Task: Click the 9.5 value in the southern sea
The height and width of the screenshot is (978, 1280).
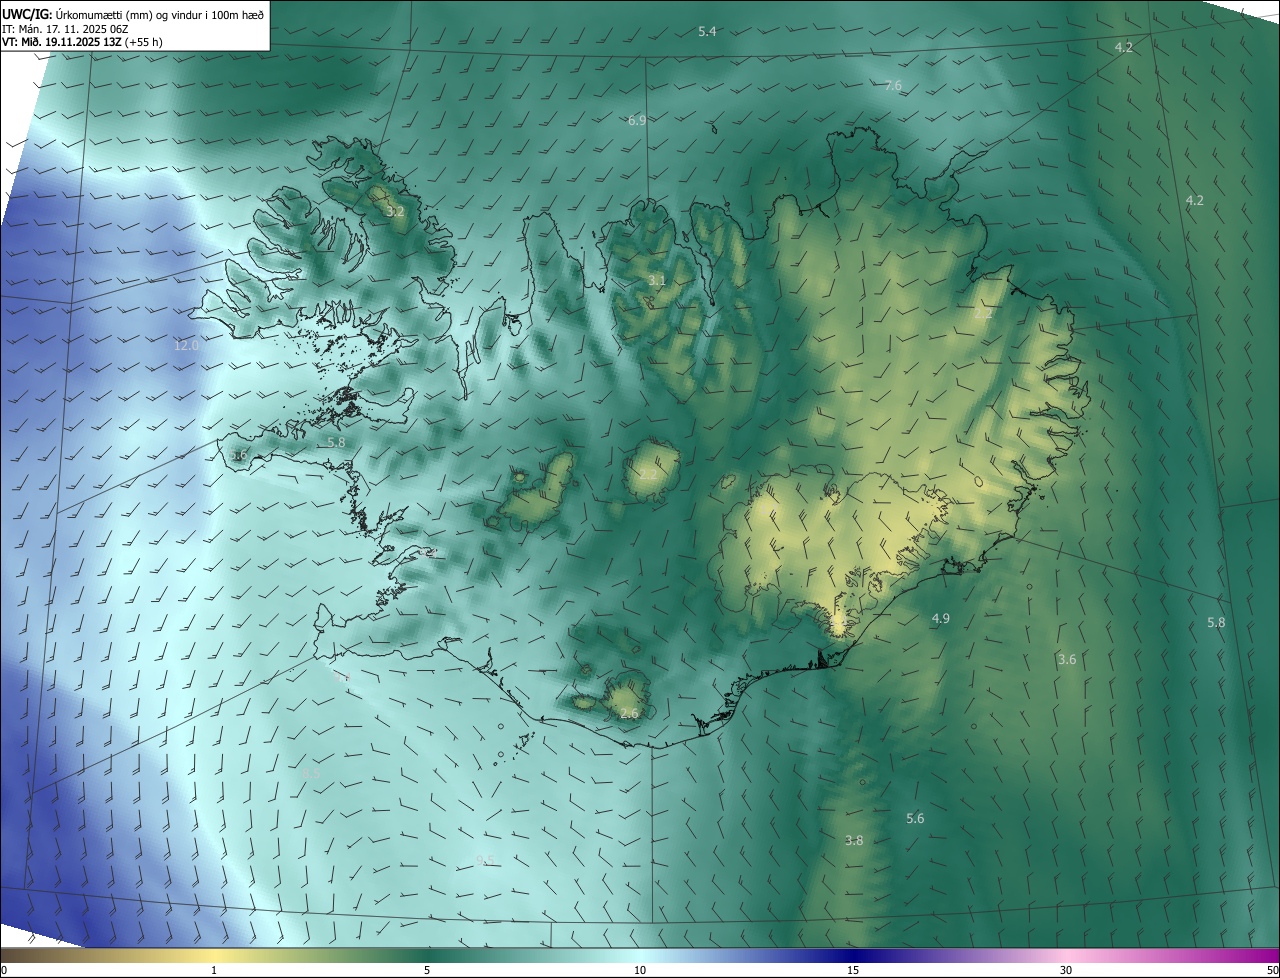Action: coord(485,860)
